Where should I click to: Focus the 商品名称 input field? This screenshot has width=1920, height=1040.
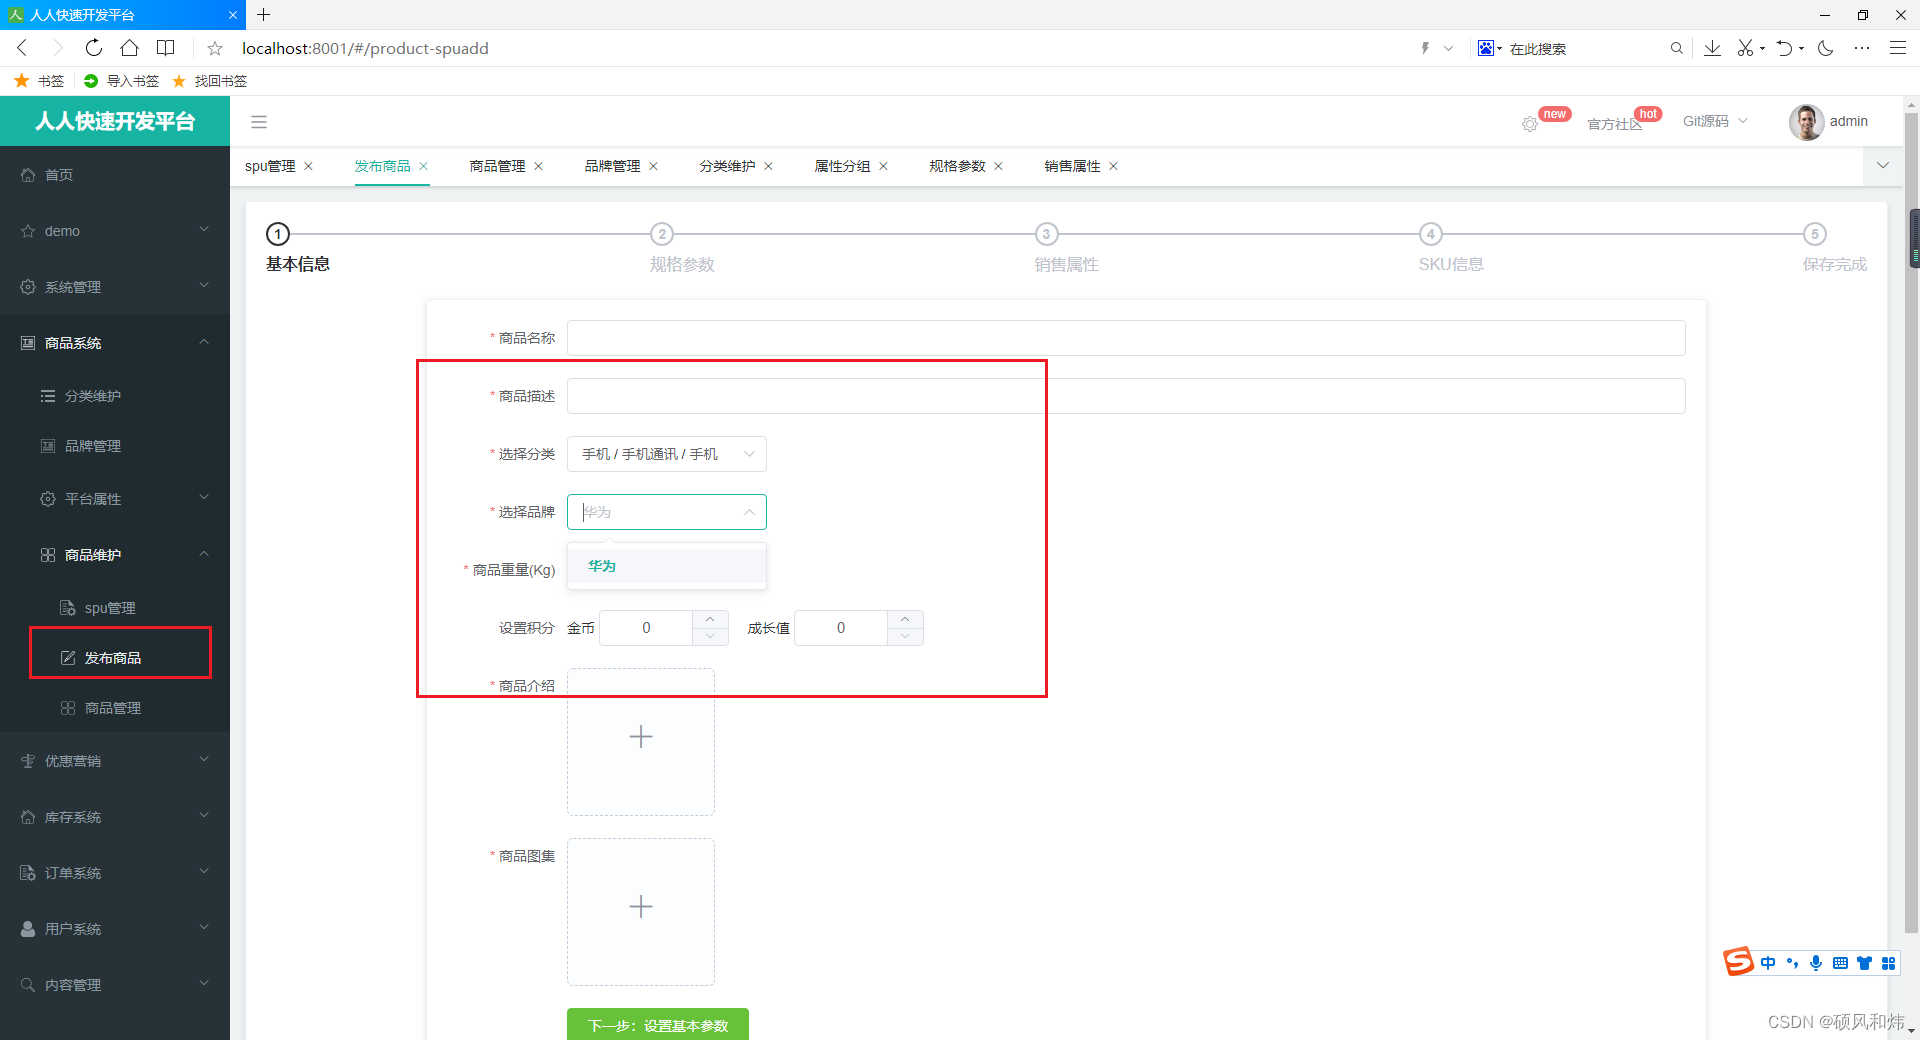(1126, 338)
